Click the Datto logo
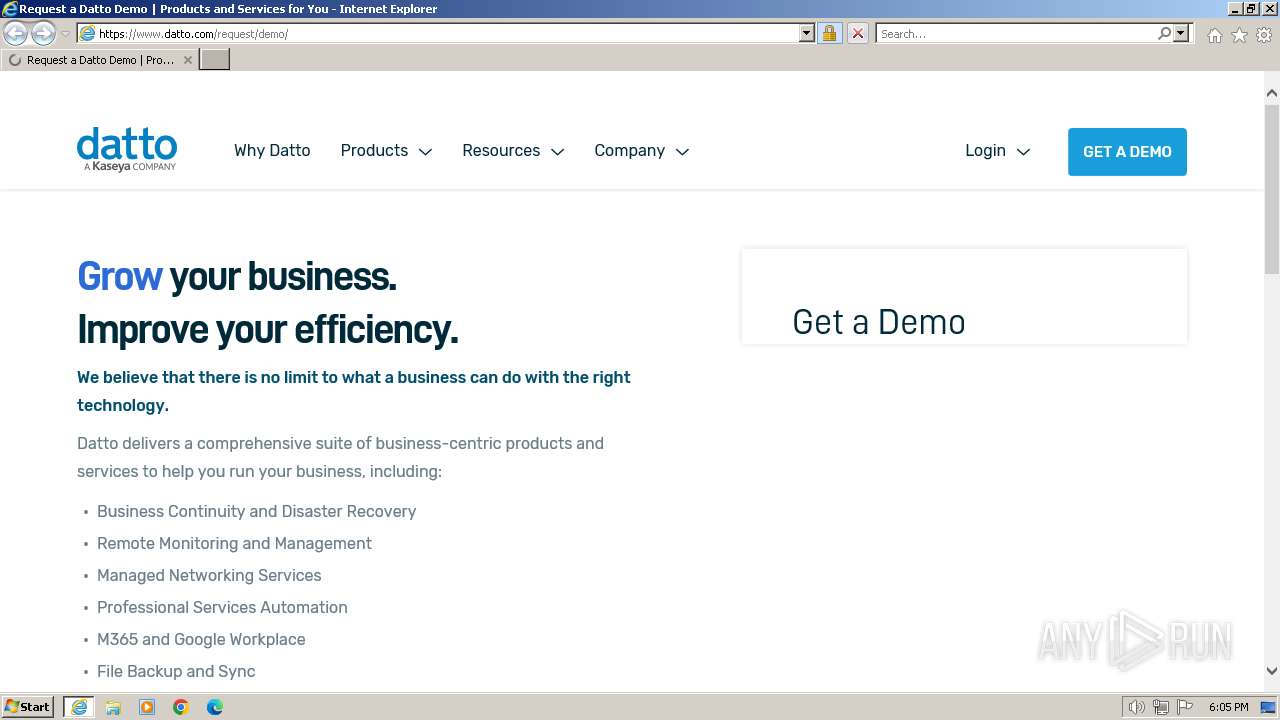Viewport: 1280px width, 720px height. pos(127,149)
